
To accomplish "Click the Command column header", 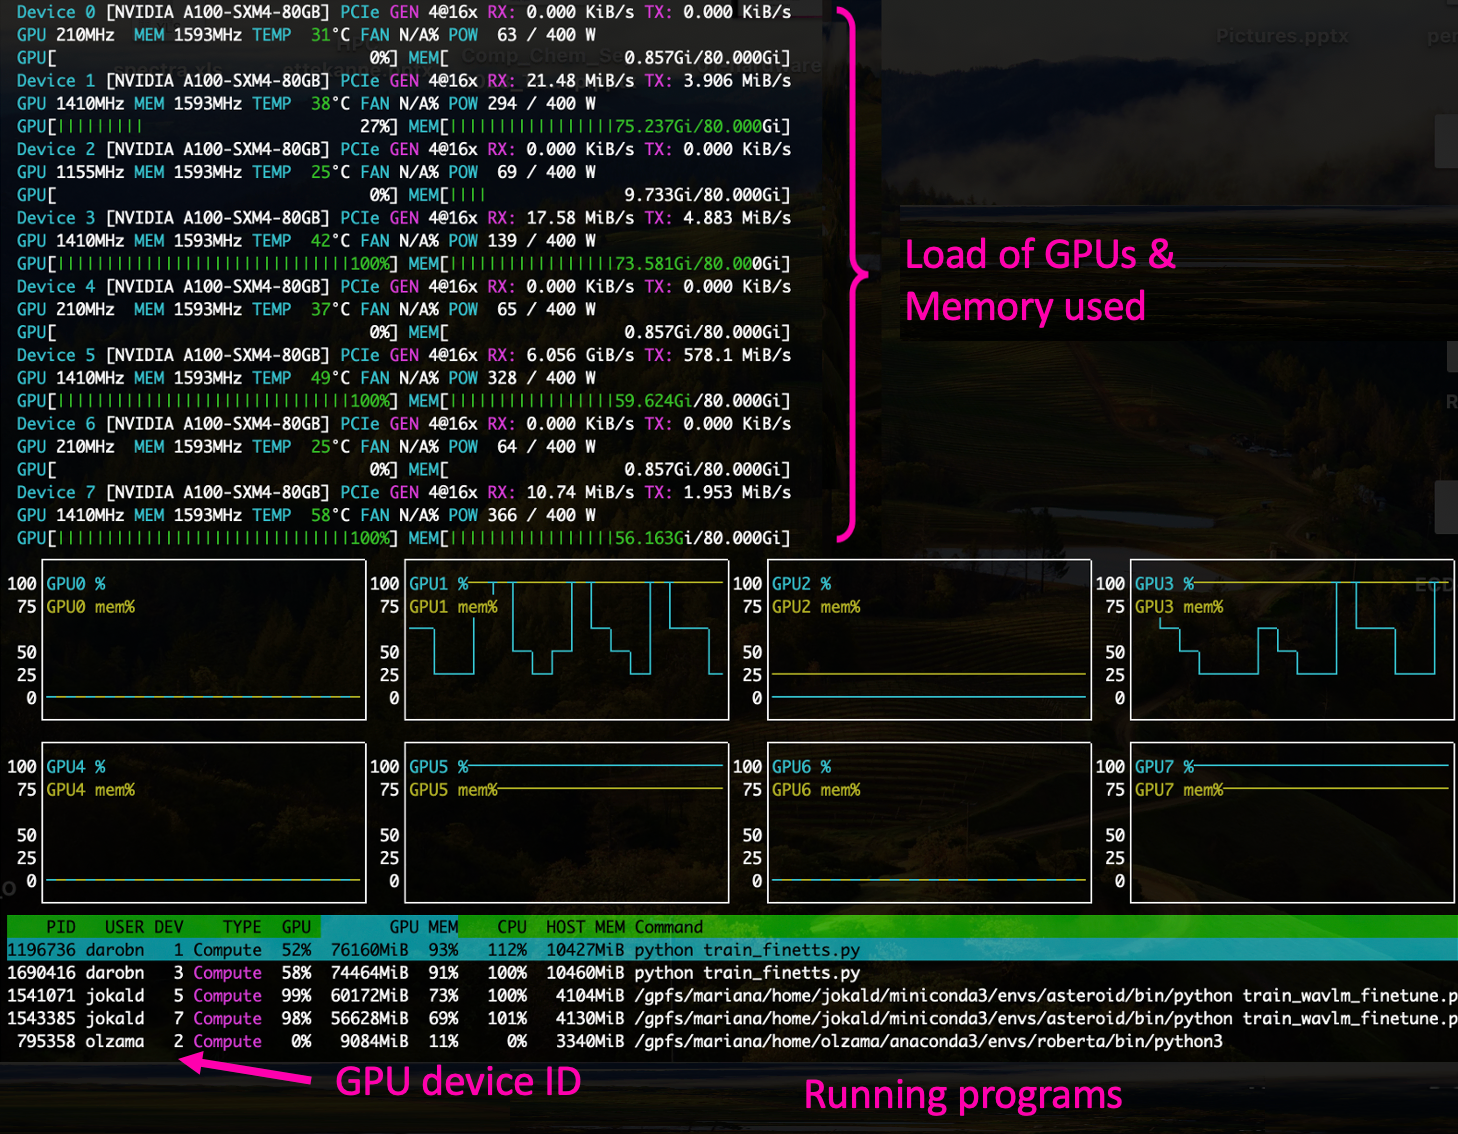I will coord(669,927).
